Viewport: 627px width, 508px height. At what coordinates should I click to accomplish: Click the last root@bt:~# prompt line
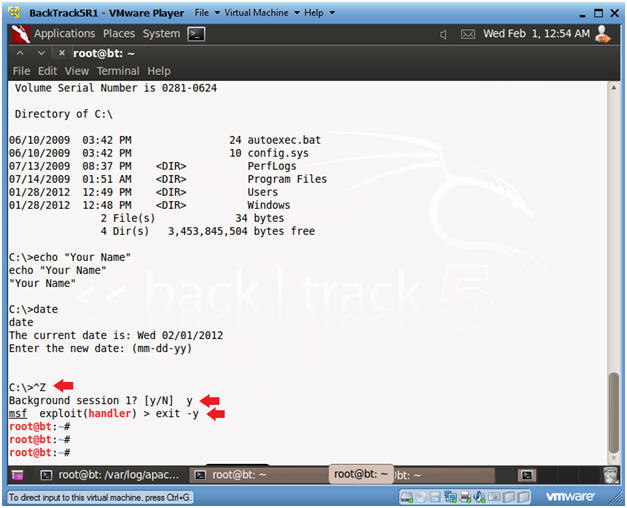coord(40,453)
